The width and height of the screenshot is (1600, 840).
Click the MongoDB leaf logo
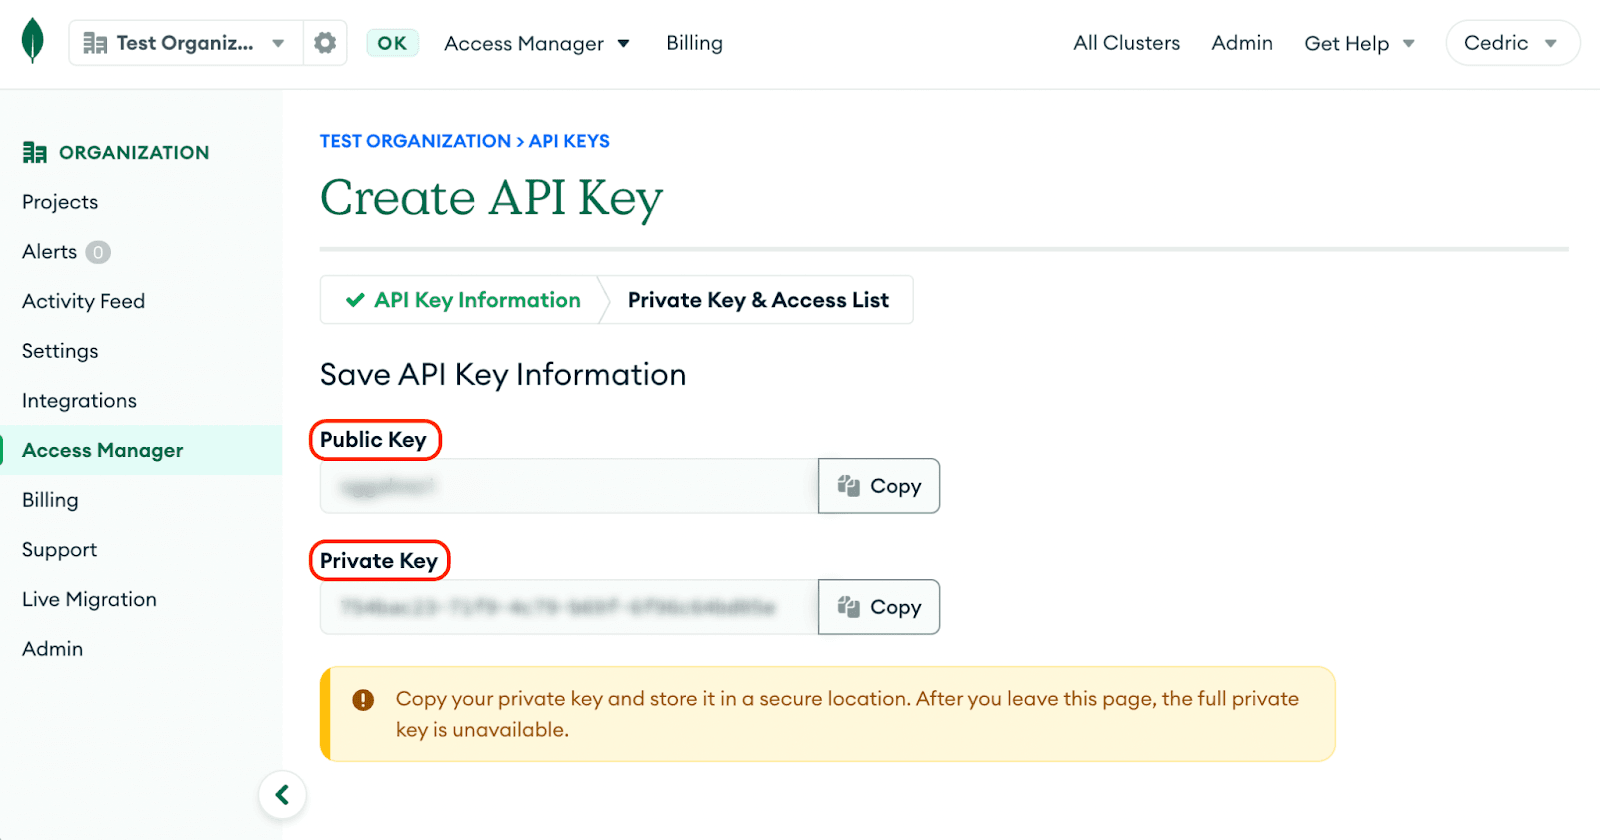33,41
